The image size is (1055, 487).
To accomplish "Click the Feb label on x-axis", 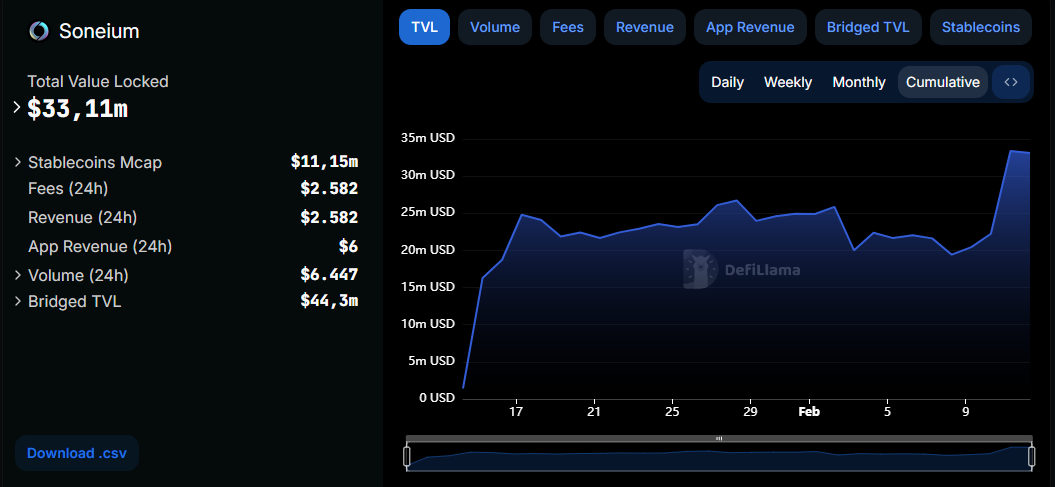I will [x=809, y=412].
